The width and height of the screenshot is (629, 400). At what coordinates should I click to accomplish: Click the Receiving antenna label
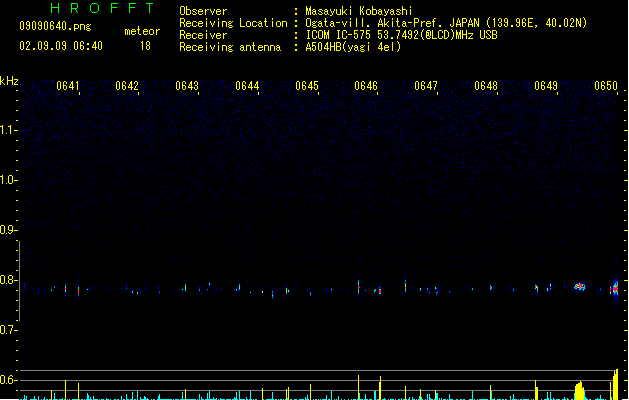point(230,47)
